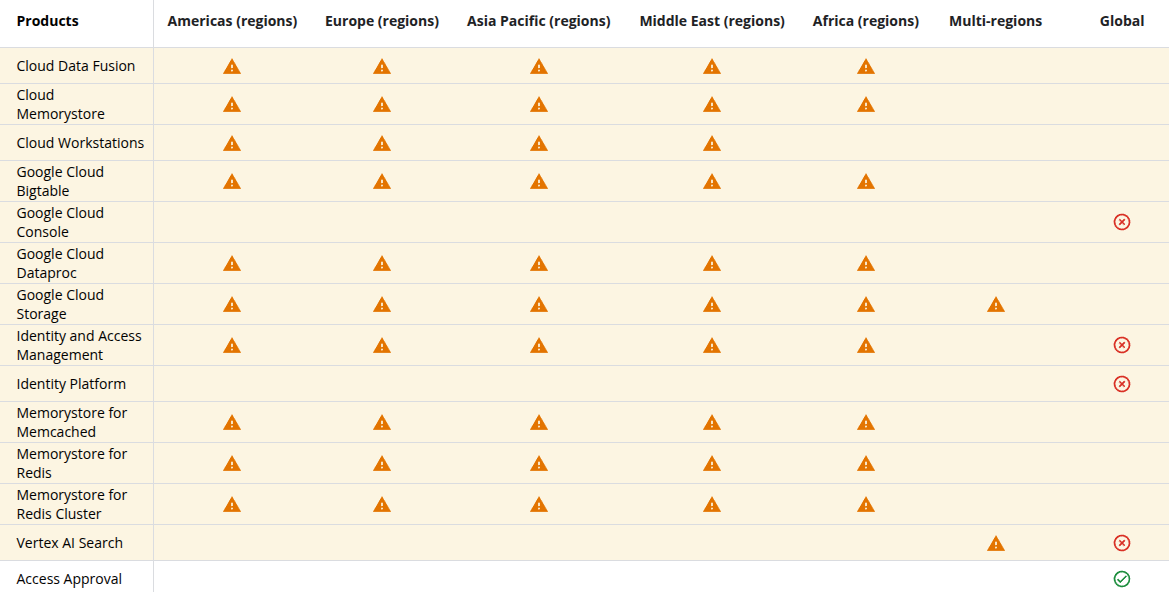The height and width of the screenshot is (595, 1169).
Task: Click the Americas (regions) column header
Action: coord(232,22)
